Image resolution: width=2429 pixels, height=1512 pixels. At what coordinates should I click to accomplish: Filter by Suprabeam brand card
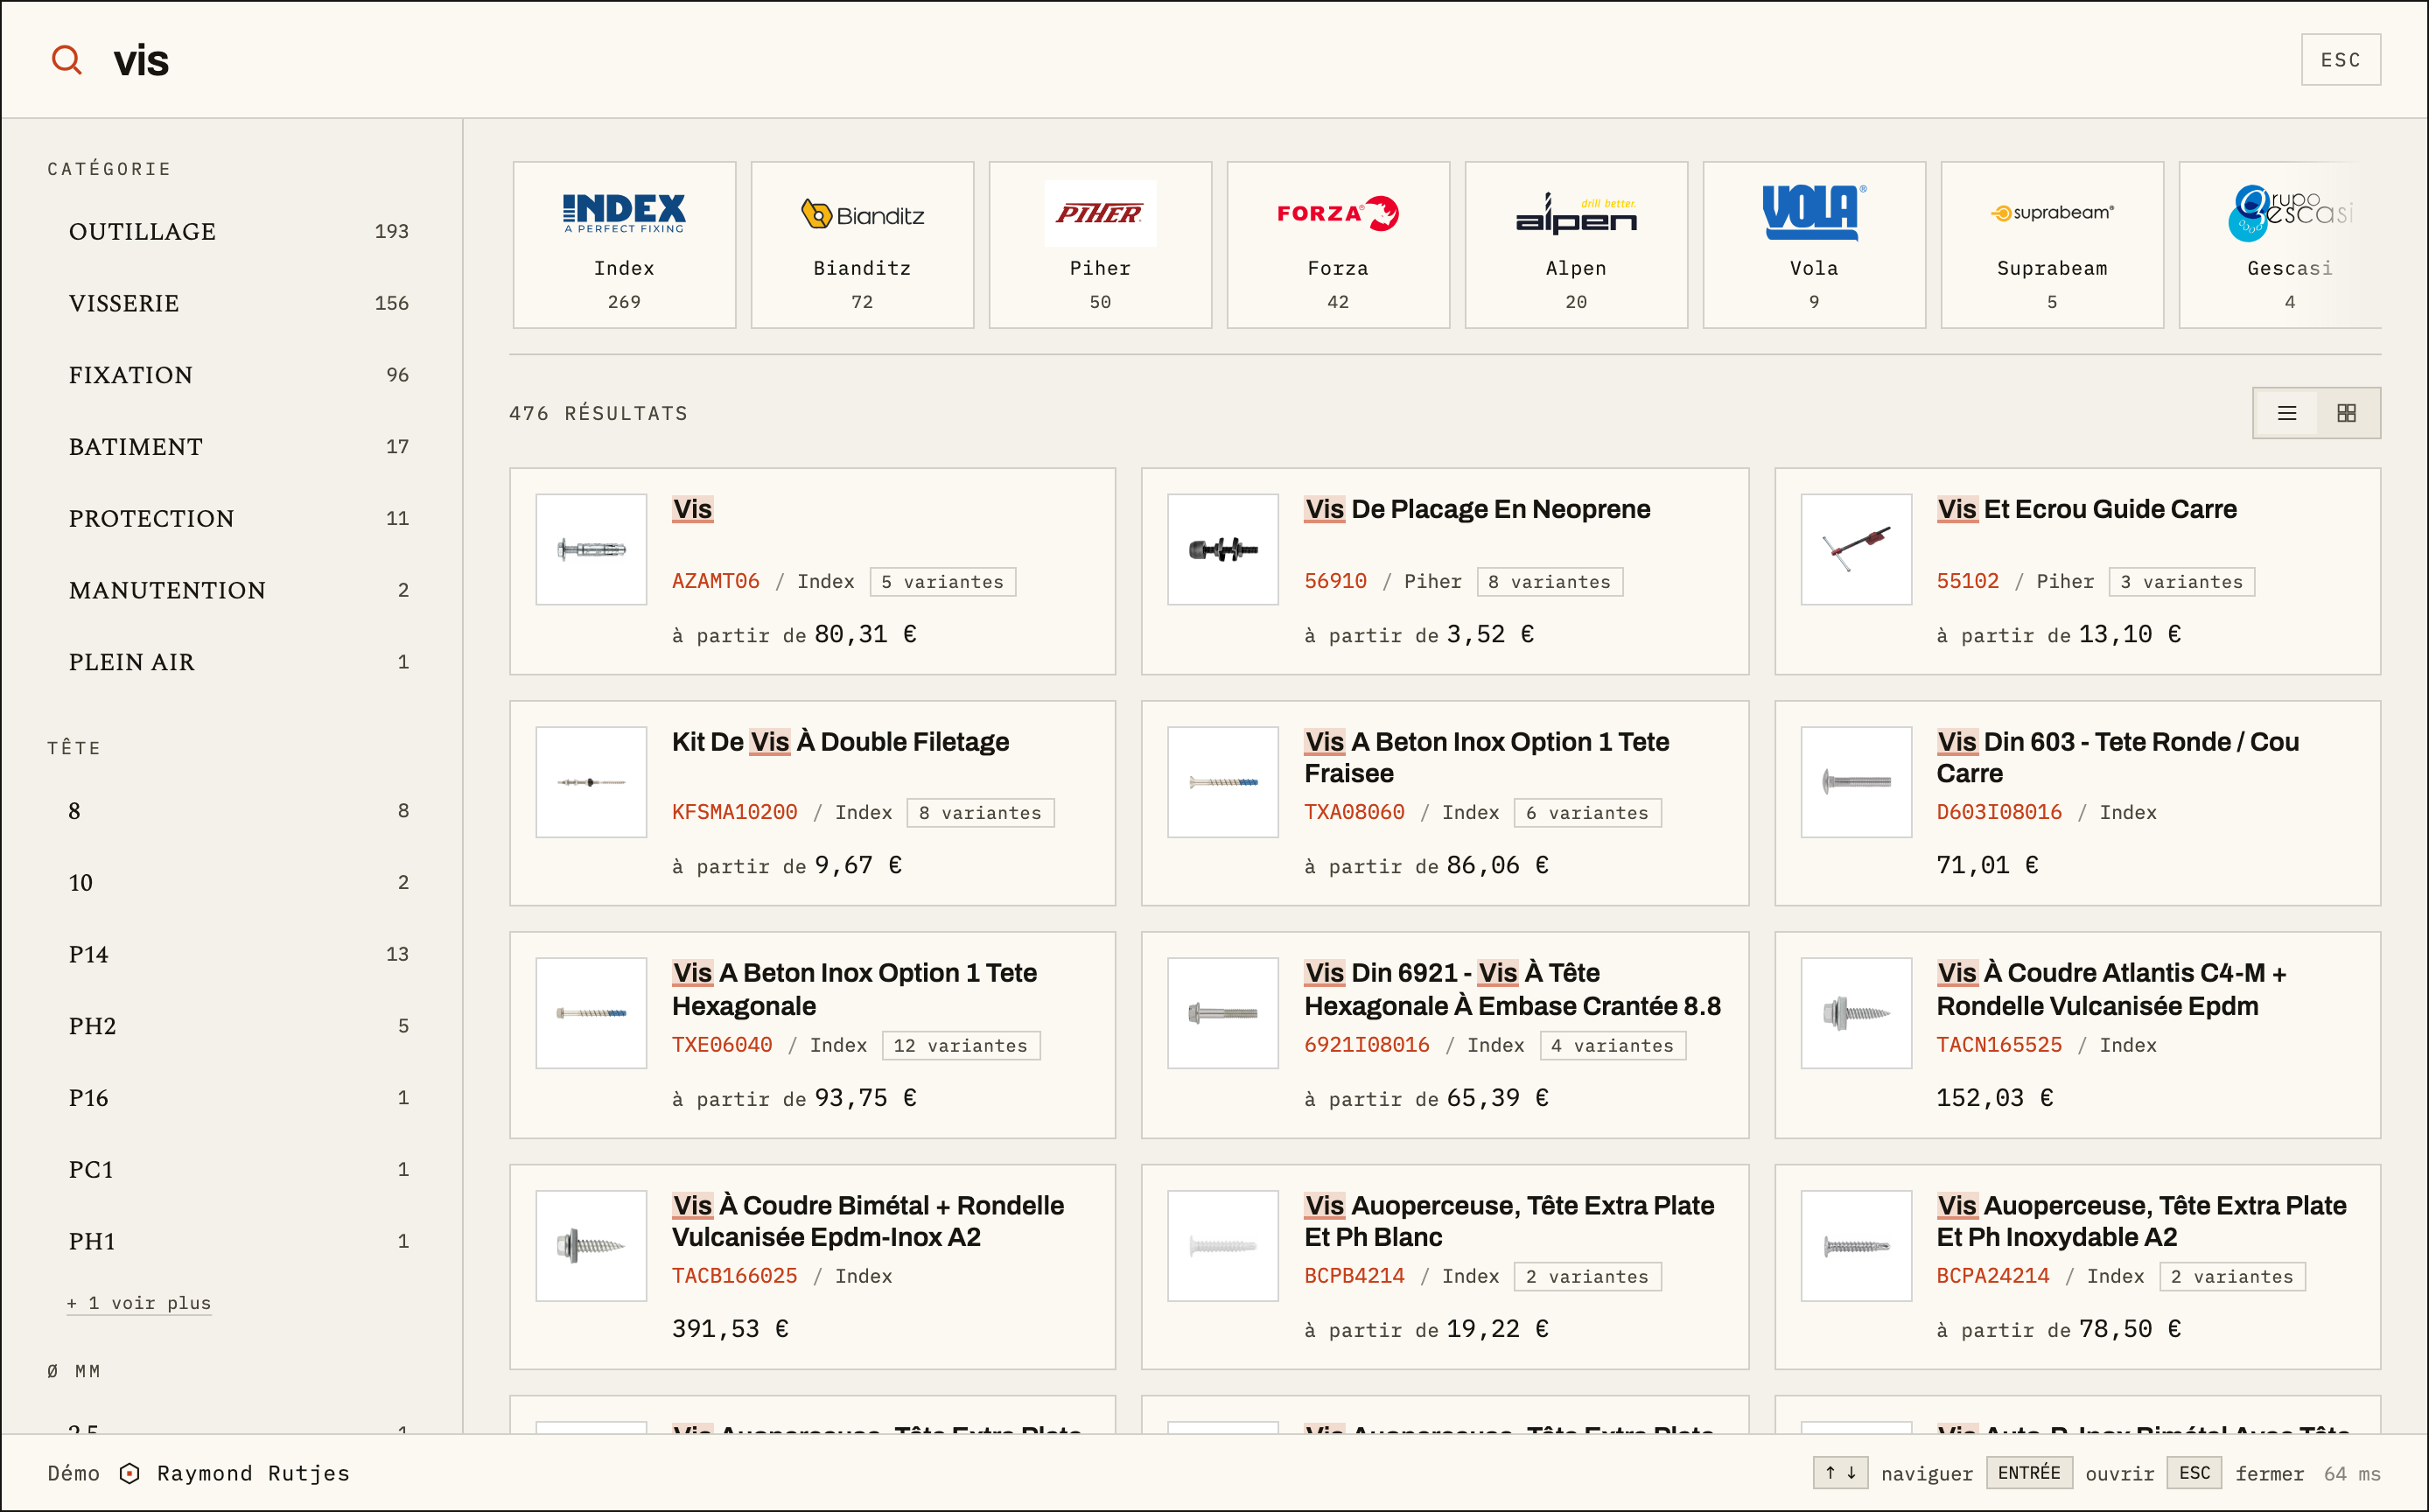pyautogui.click(x=2052, y=245)
